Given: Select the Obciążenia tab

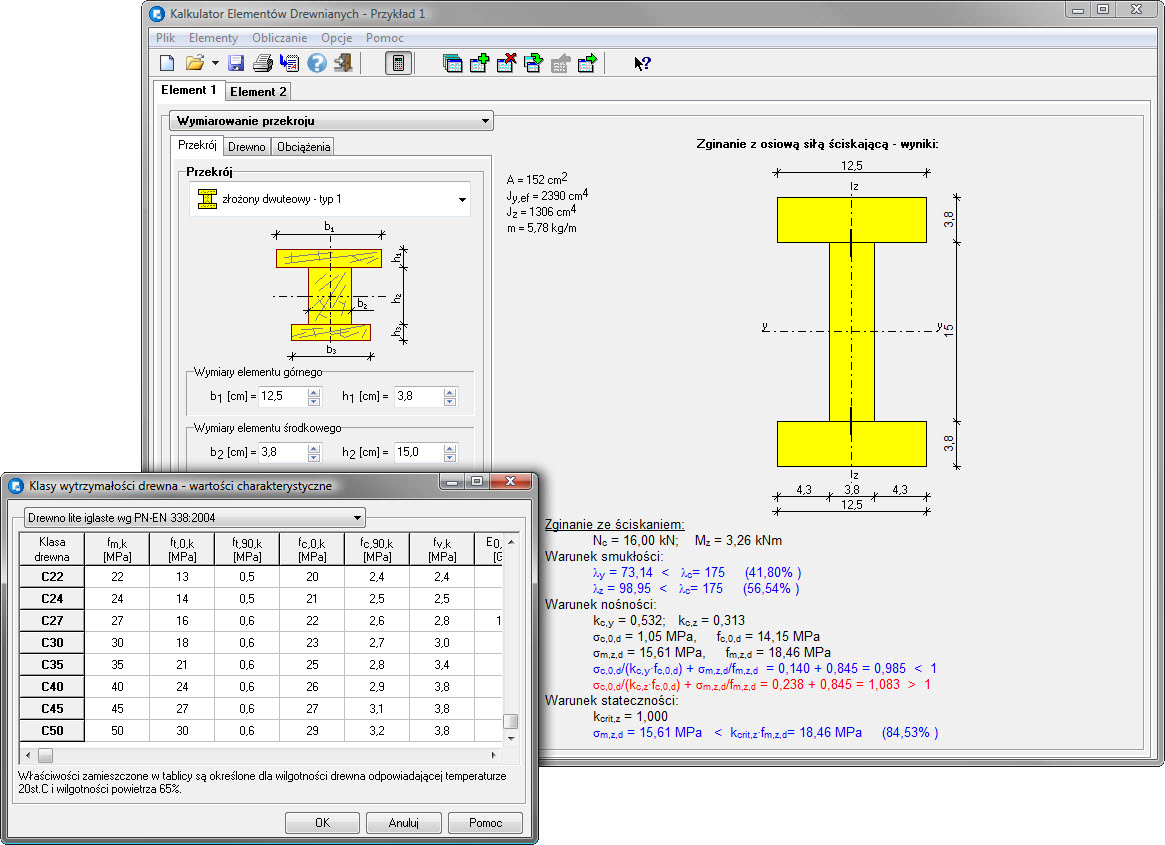Looking at the screenshot, I should pos(303,147).
